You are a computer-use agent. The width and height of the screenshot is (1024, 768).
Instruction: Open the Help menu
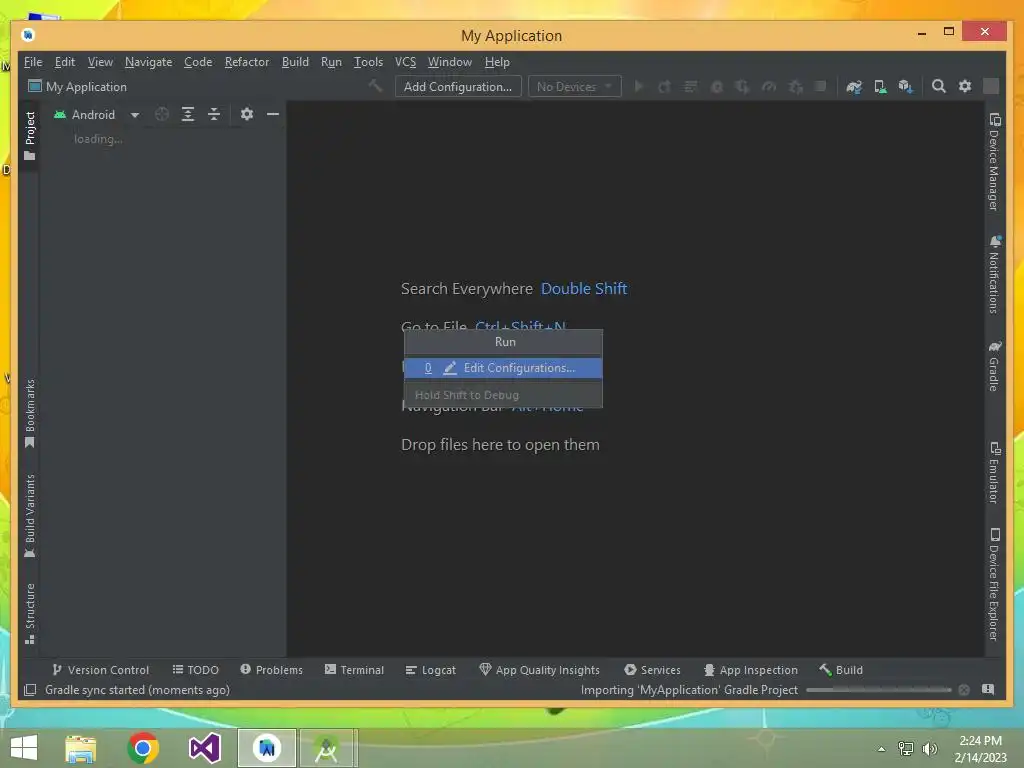pos(497,62)
